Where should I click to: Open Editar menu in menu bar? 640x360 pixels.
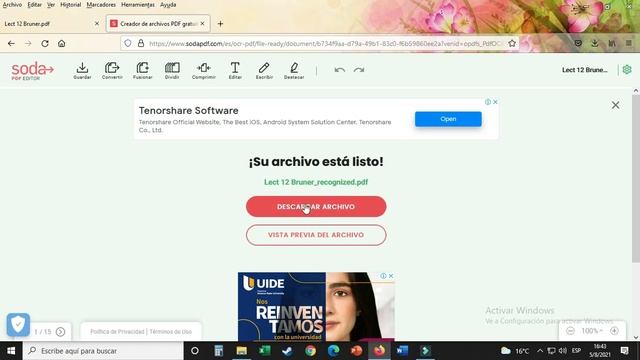[x=35, y=5]
